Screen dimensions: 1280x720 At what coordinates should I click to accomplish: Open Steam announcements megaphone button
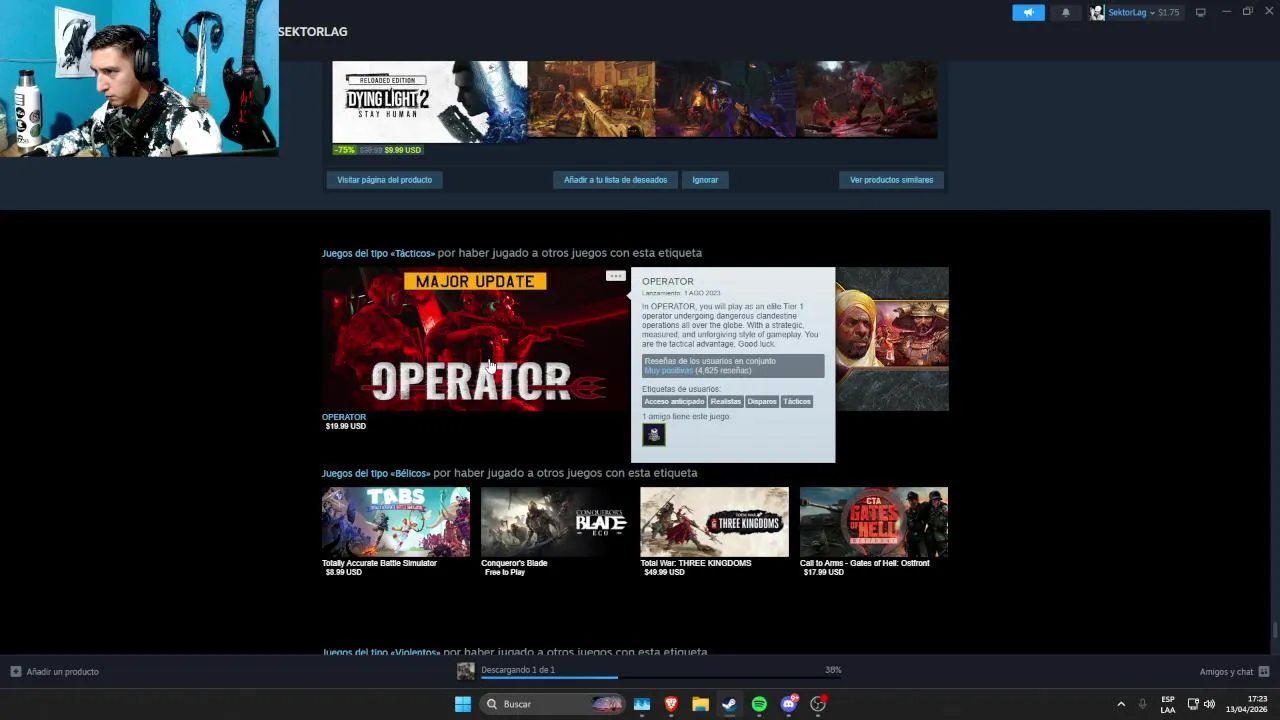coord(1028,12)
